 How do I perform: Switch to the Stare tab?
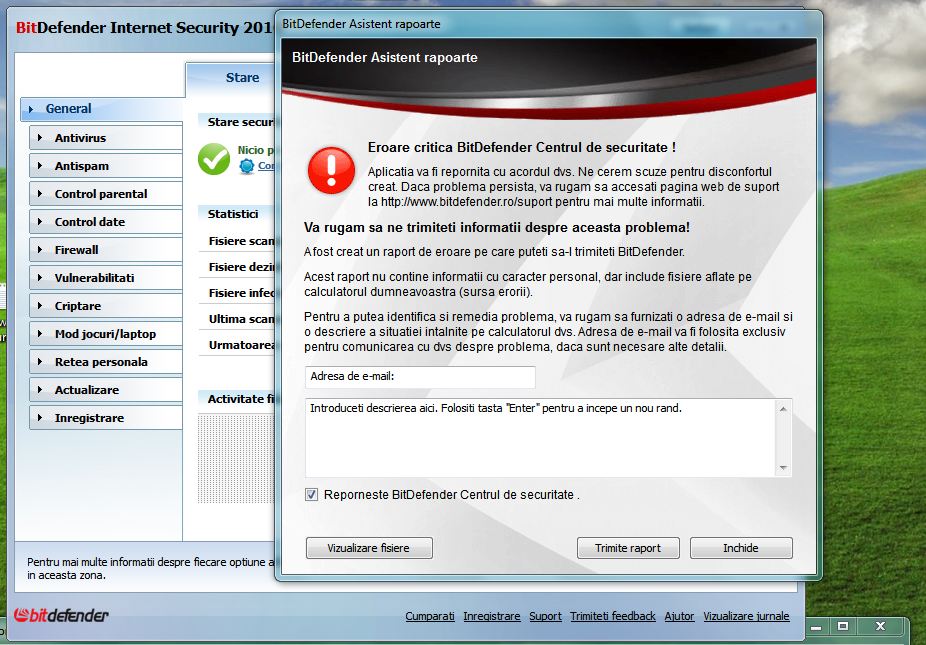242,77
